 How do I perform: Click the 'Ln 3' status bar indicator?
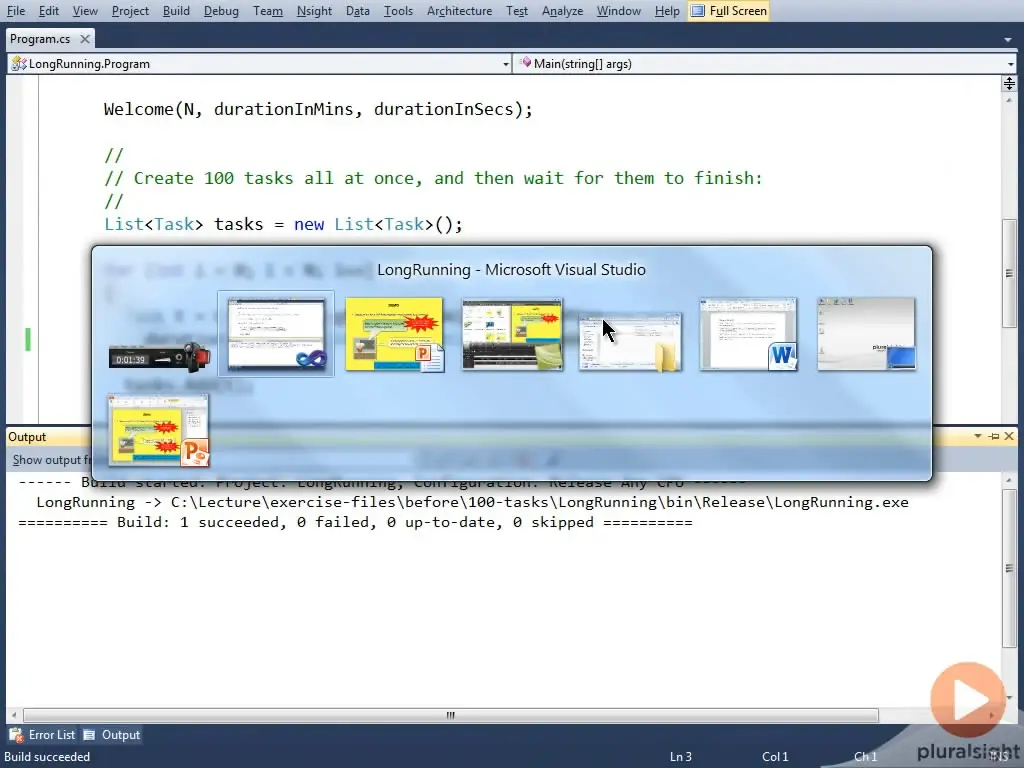click(x=680, y=757)
